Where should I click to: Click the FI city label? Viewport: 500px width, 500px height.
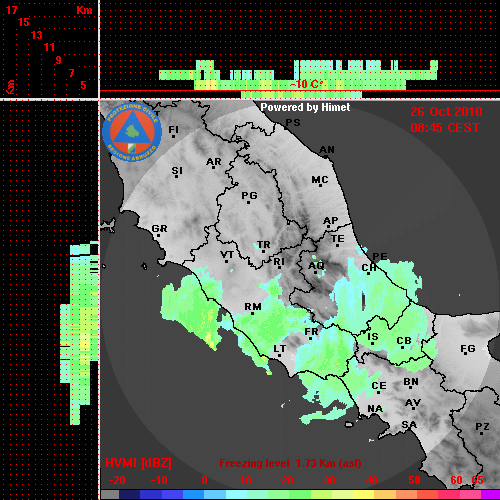click(x=173, y=129)
